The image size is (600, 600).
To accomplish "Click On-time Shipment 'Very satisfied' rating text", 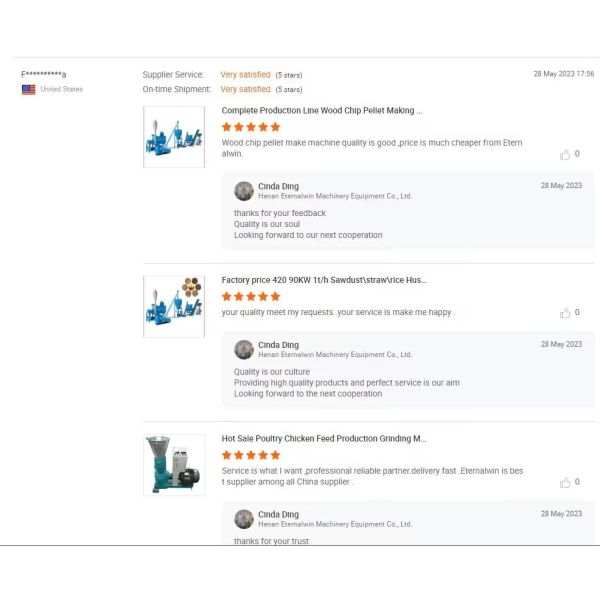I will click(245, 89).
